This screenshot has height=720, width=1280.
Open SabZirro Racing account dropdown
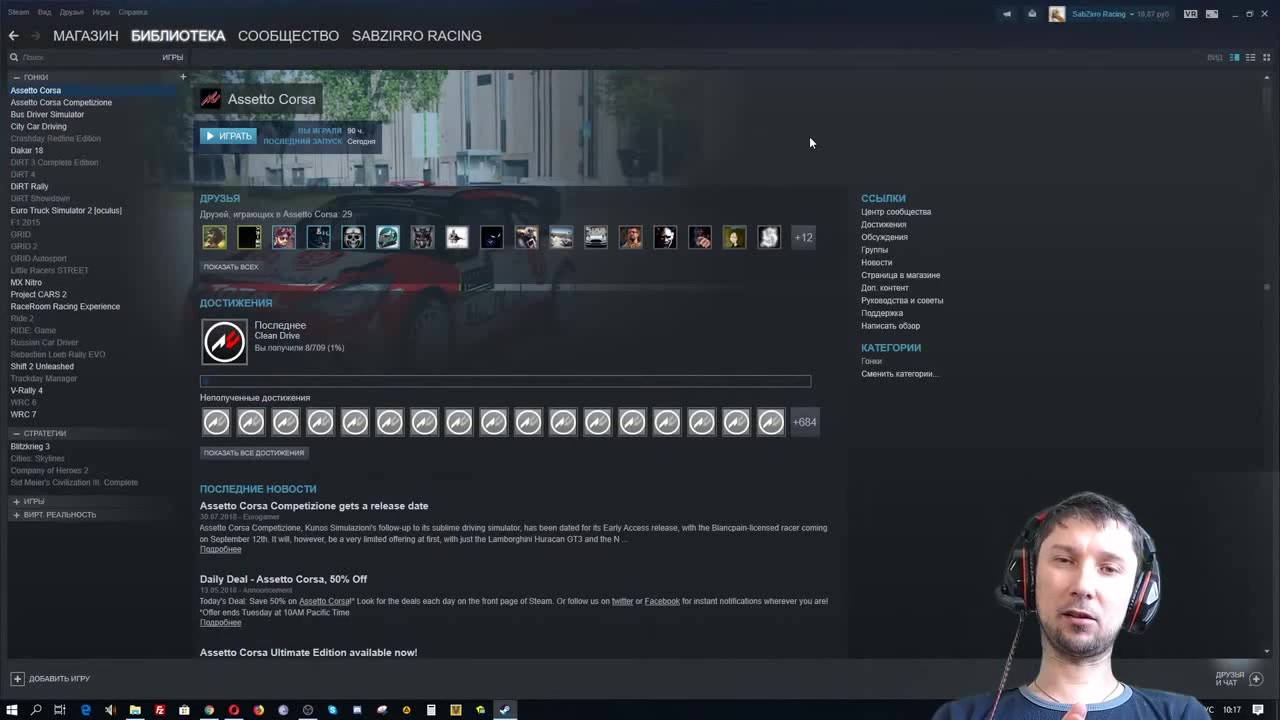(x=1103, y=14)
